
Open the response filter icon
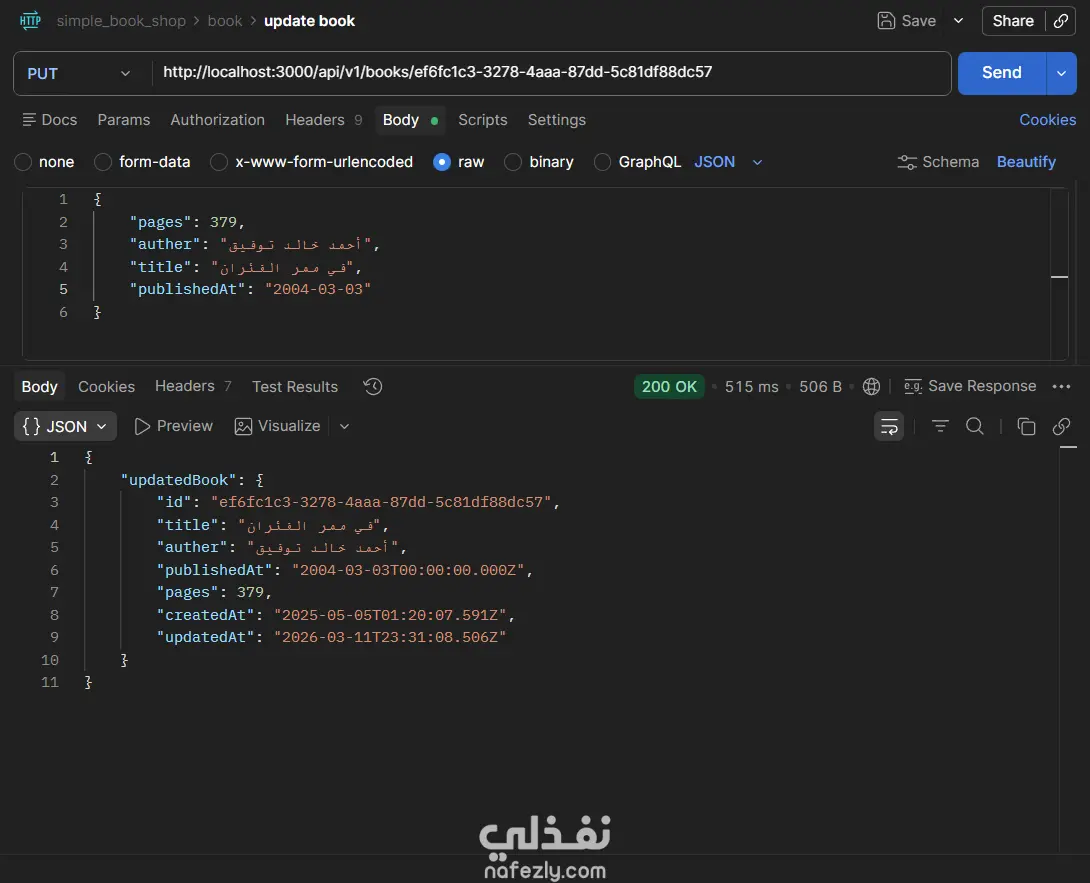coord(940,427)
